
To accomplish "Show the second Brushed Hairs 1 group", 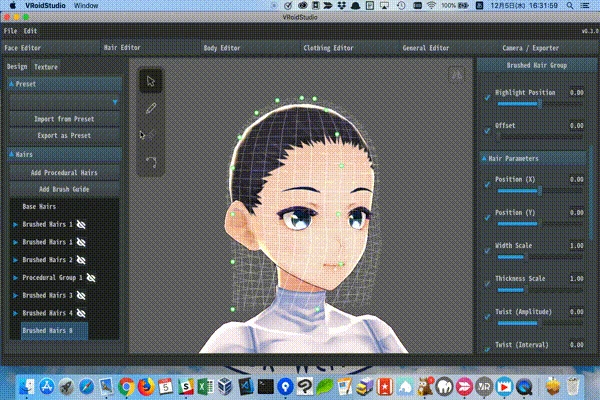I will [81, 242].
